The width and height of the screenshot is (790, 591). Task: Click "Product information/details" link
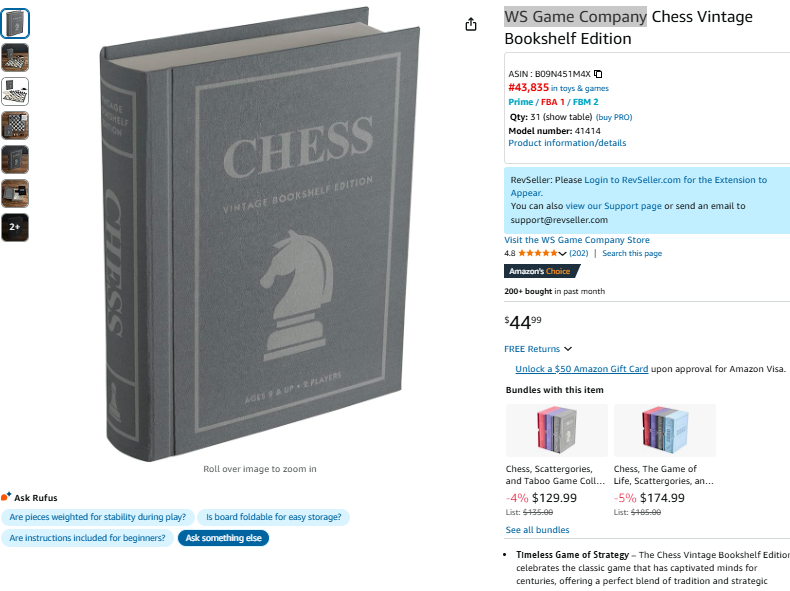567,143
